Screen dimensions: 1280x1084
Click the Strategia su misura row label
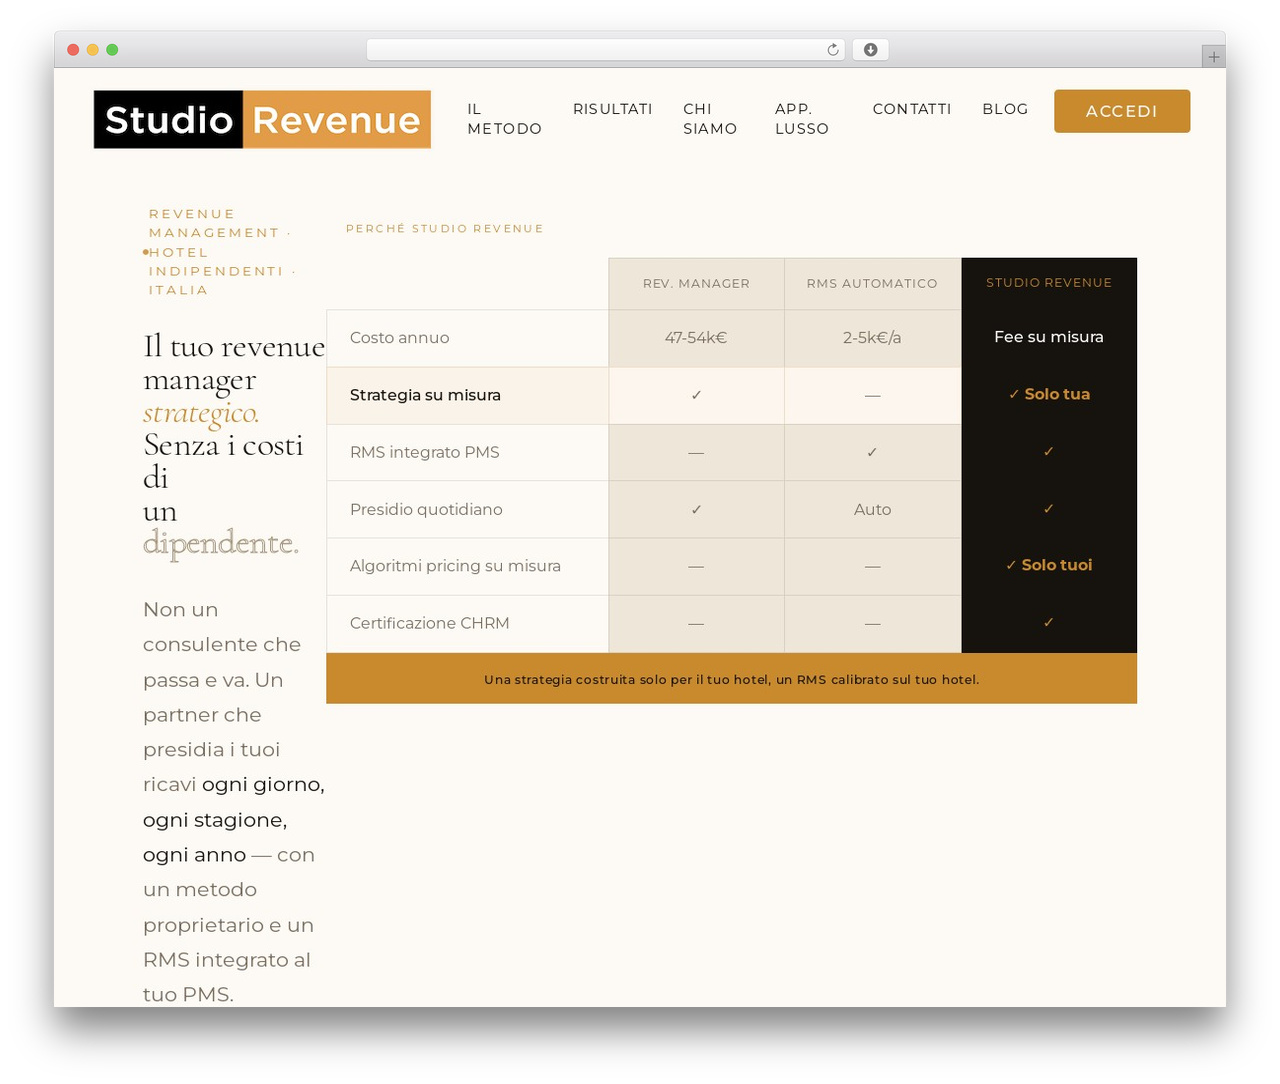(425, 395)
